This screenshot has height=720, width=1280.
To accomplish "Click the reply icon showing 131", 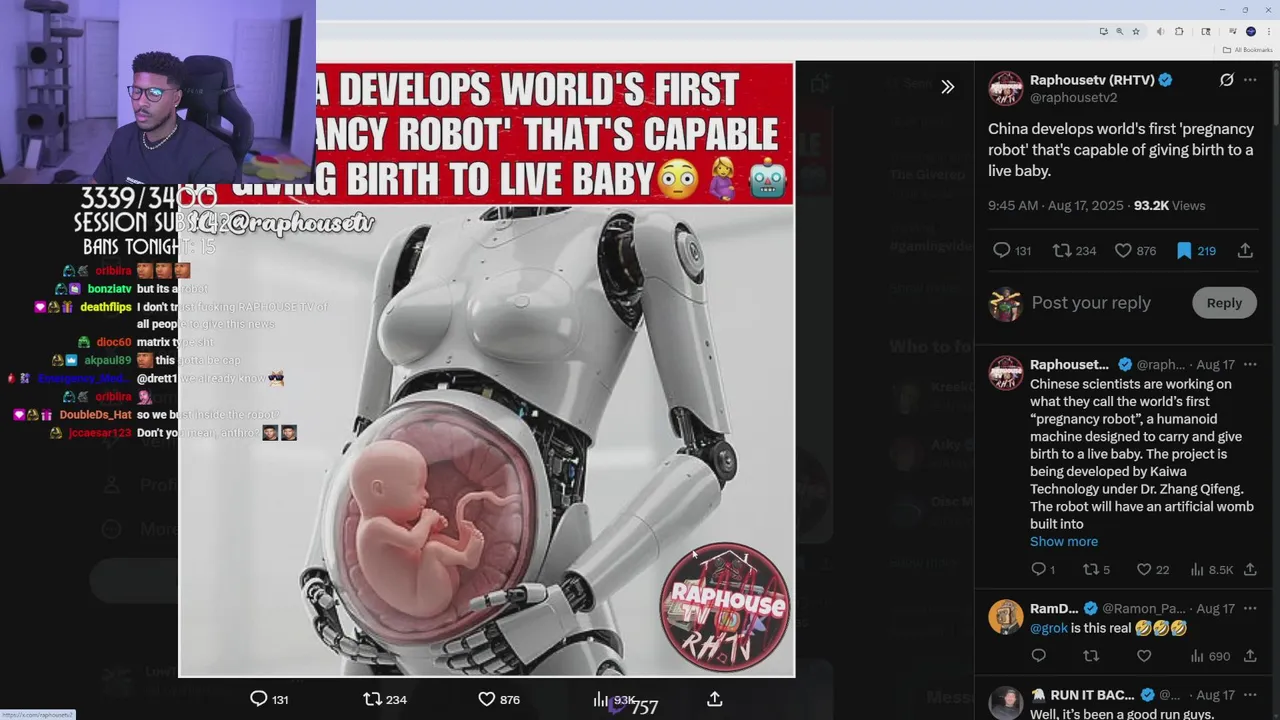I will click(x=1011, y=251).
